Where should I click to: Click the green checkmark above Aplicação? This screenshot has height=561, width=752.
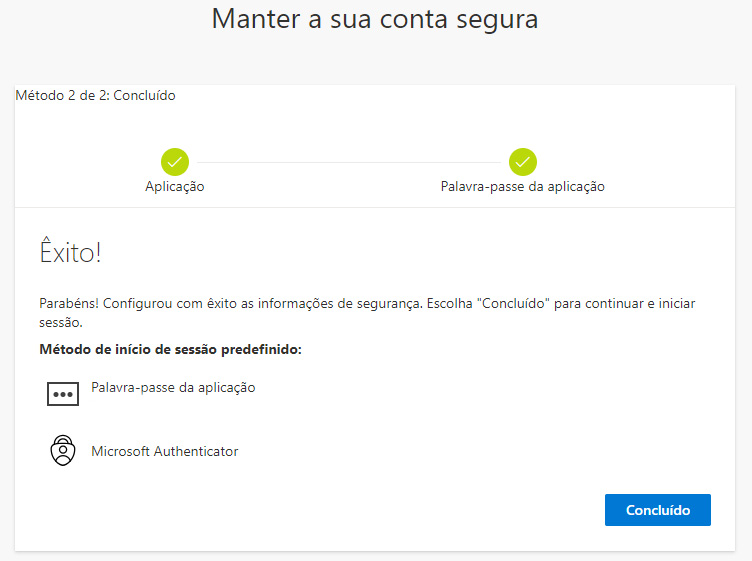(175, 161)
